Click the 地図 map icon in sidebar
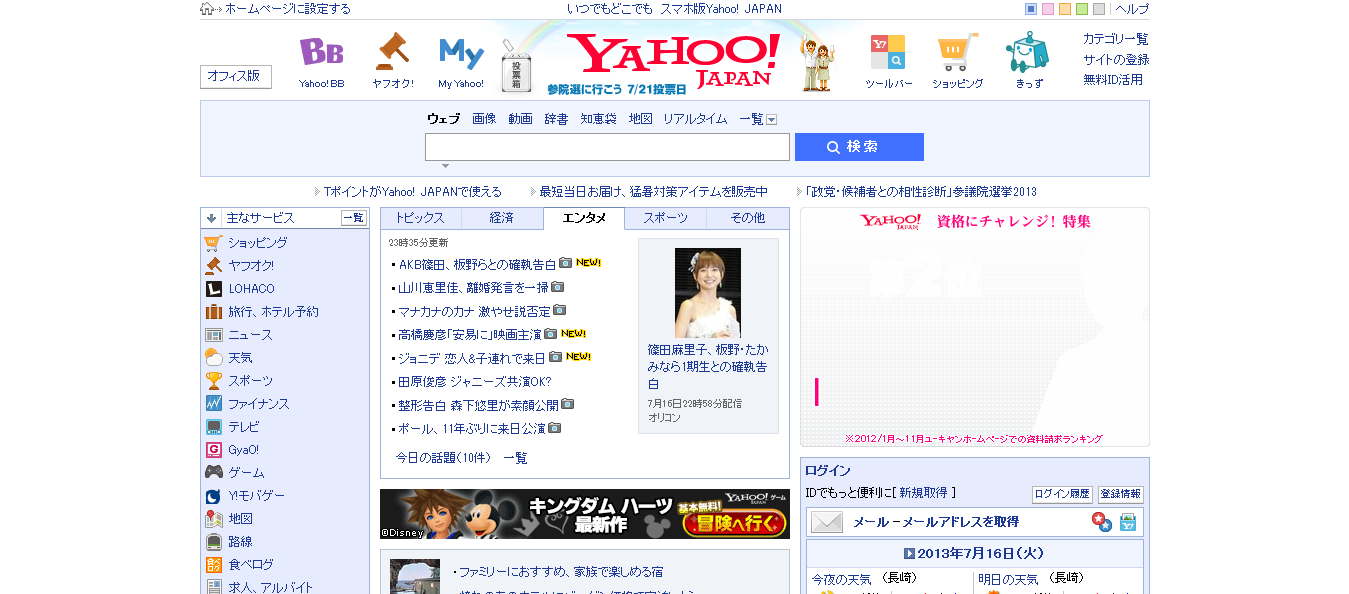This screenshot has width=1349, height=594. click(x=213, y=519)
